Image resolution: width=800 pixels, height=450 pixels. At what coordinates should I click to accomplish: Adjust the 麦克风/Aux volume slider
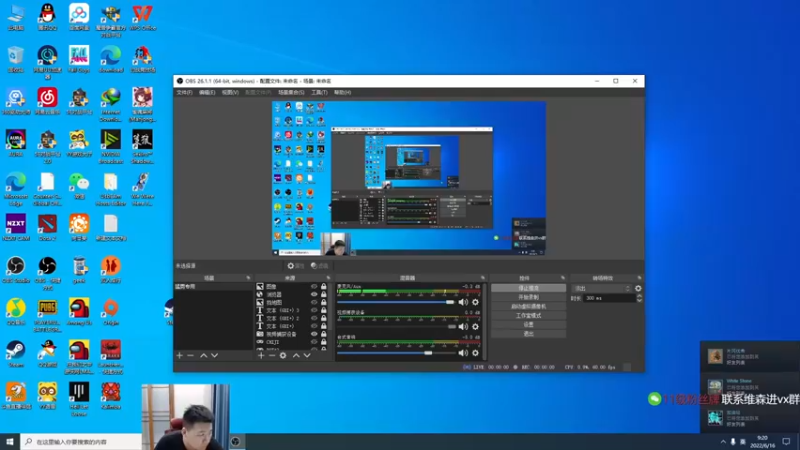coord(396,302)
